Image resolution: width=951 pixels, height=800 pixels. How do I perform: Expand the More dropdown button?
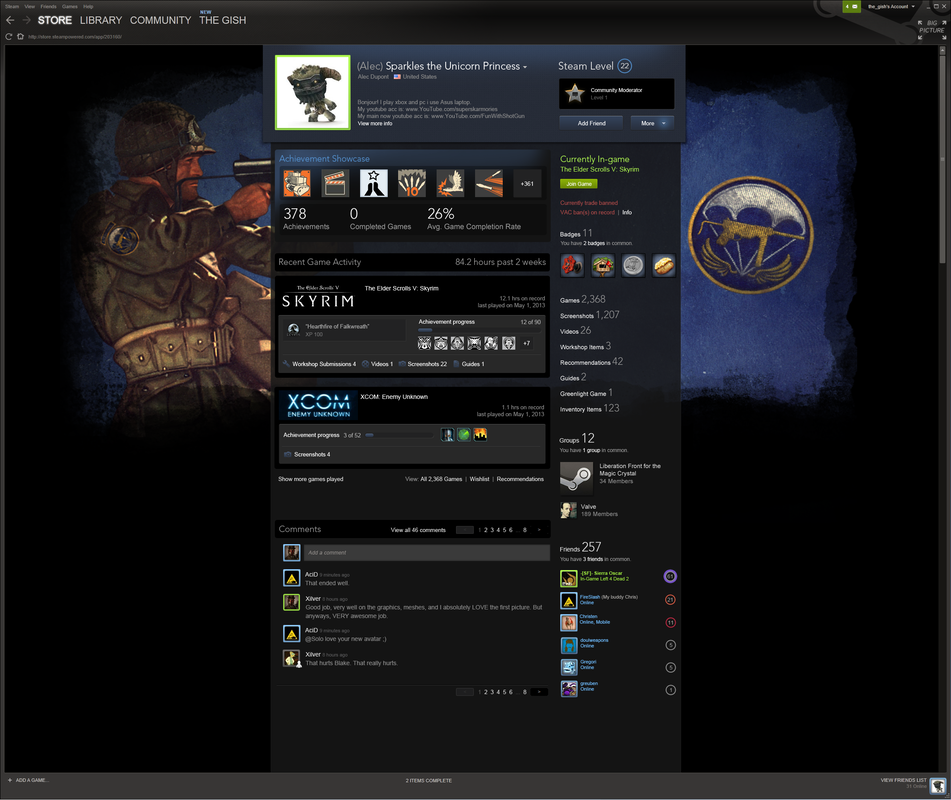coord(651,123)
